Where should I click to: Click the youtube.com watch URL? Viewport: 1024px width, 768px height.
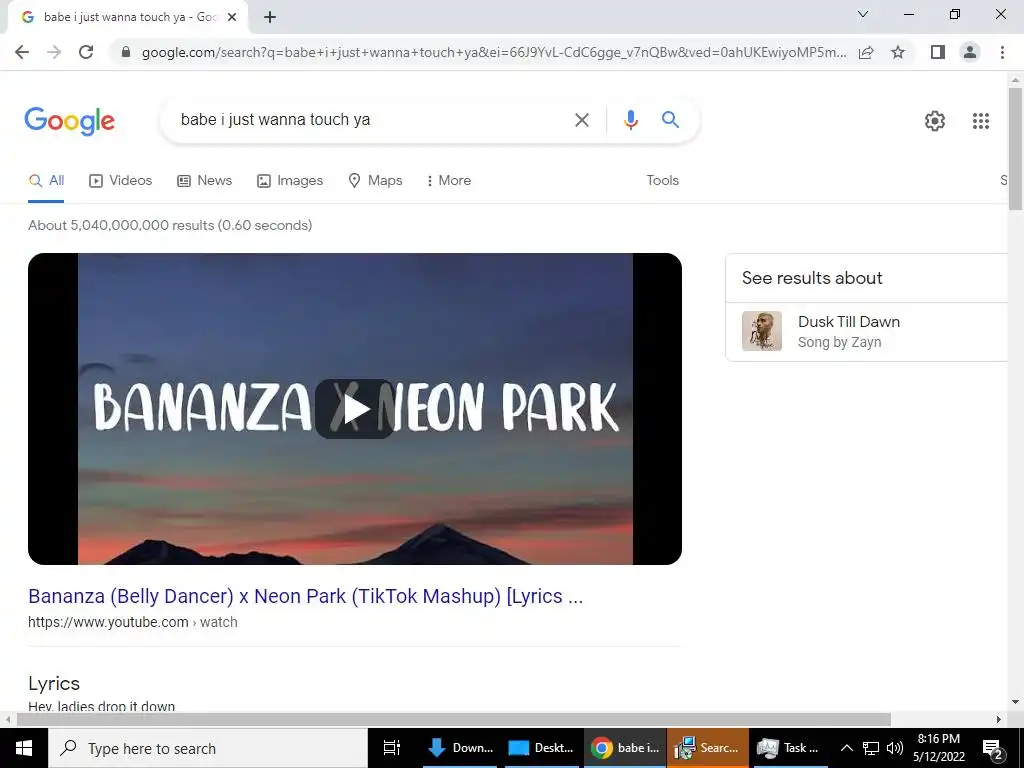pyautogui.click(x=133, y=622)
